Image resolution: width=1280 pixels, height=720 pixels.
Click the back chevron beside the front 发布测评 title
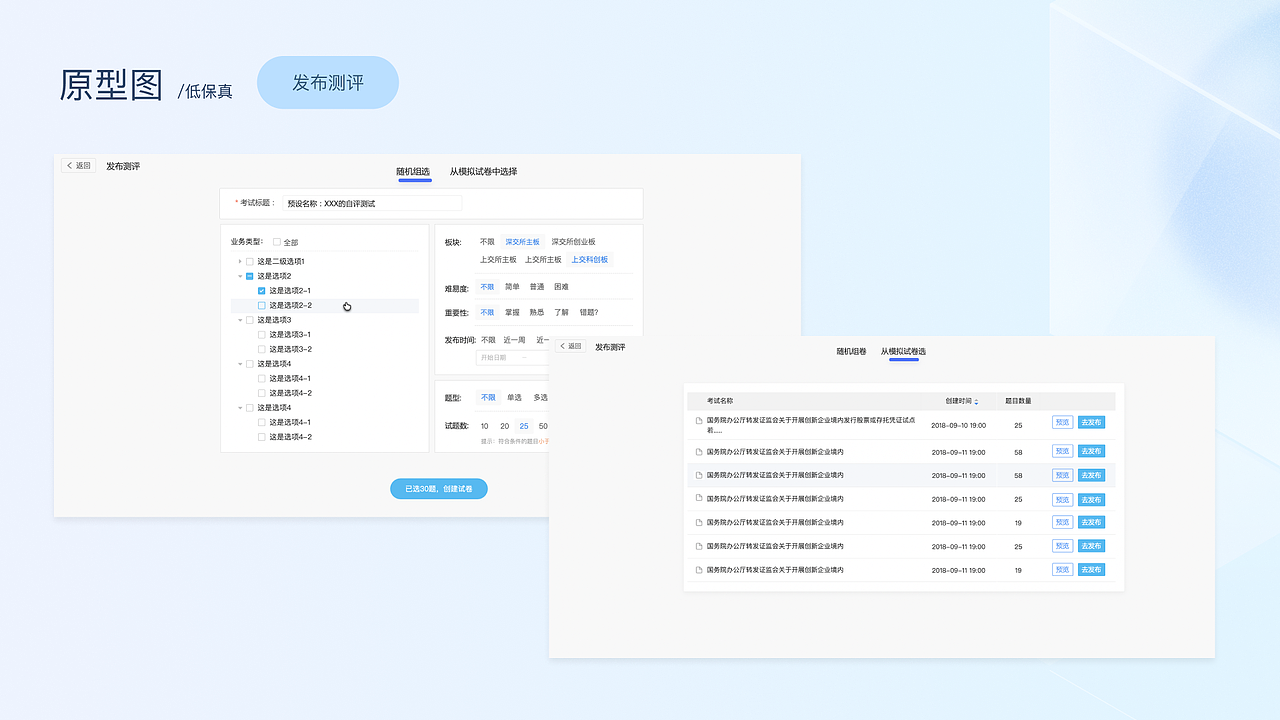[x=70, y=165]
